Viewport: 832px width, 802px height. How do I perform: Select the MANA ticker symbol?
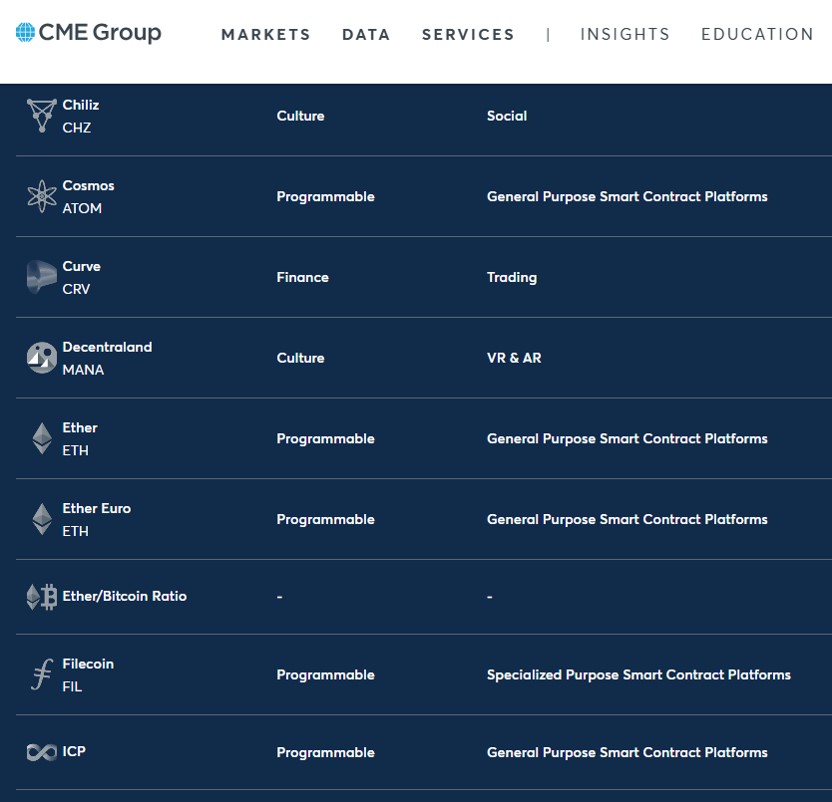(83, 370)
